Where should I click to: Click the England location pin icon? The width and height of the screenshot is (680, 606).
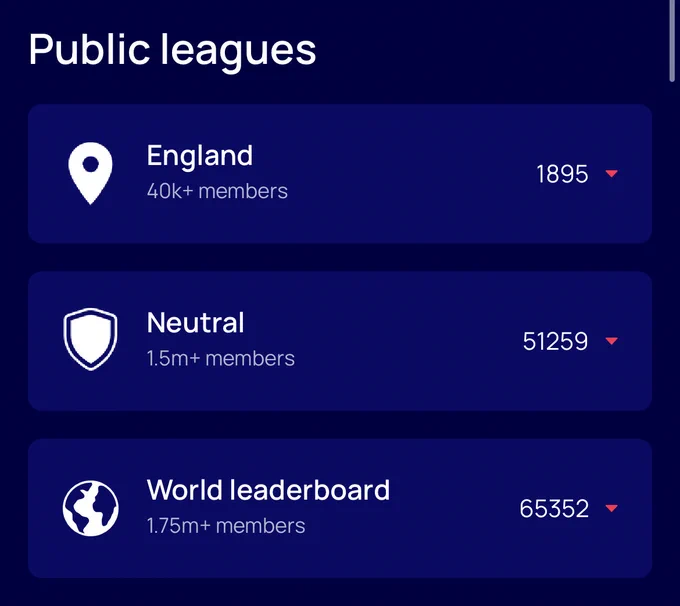pyautogui.click(x=90, y=173)
